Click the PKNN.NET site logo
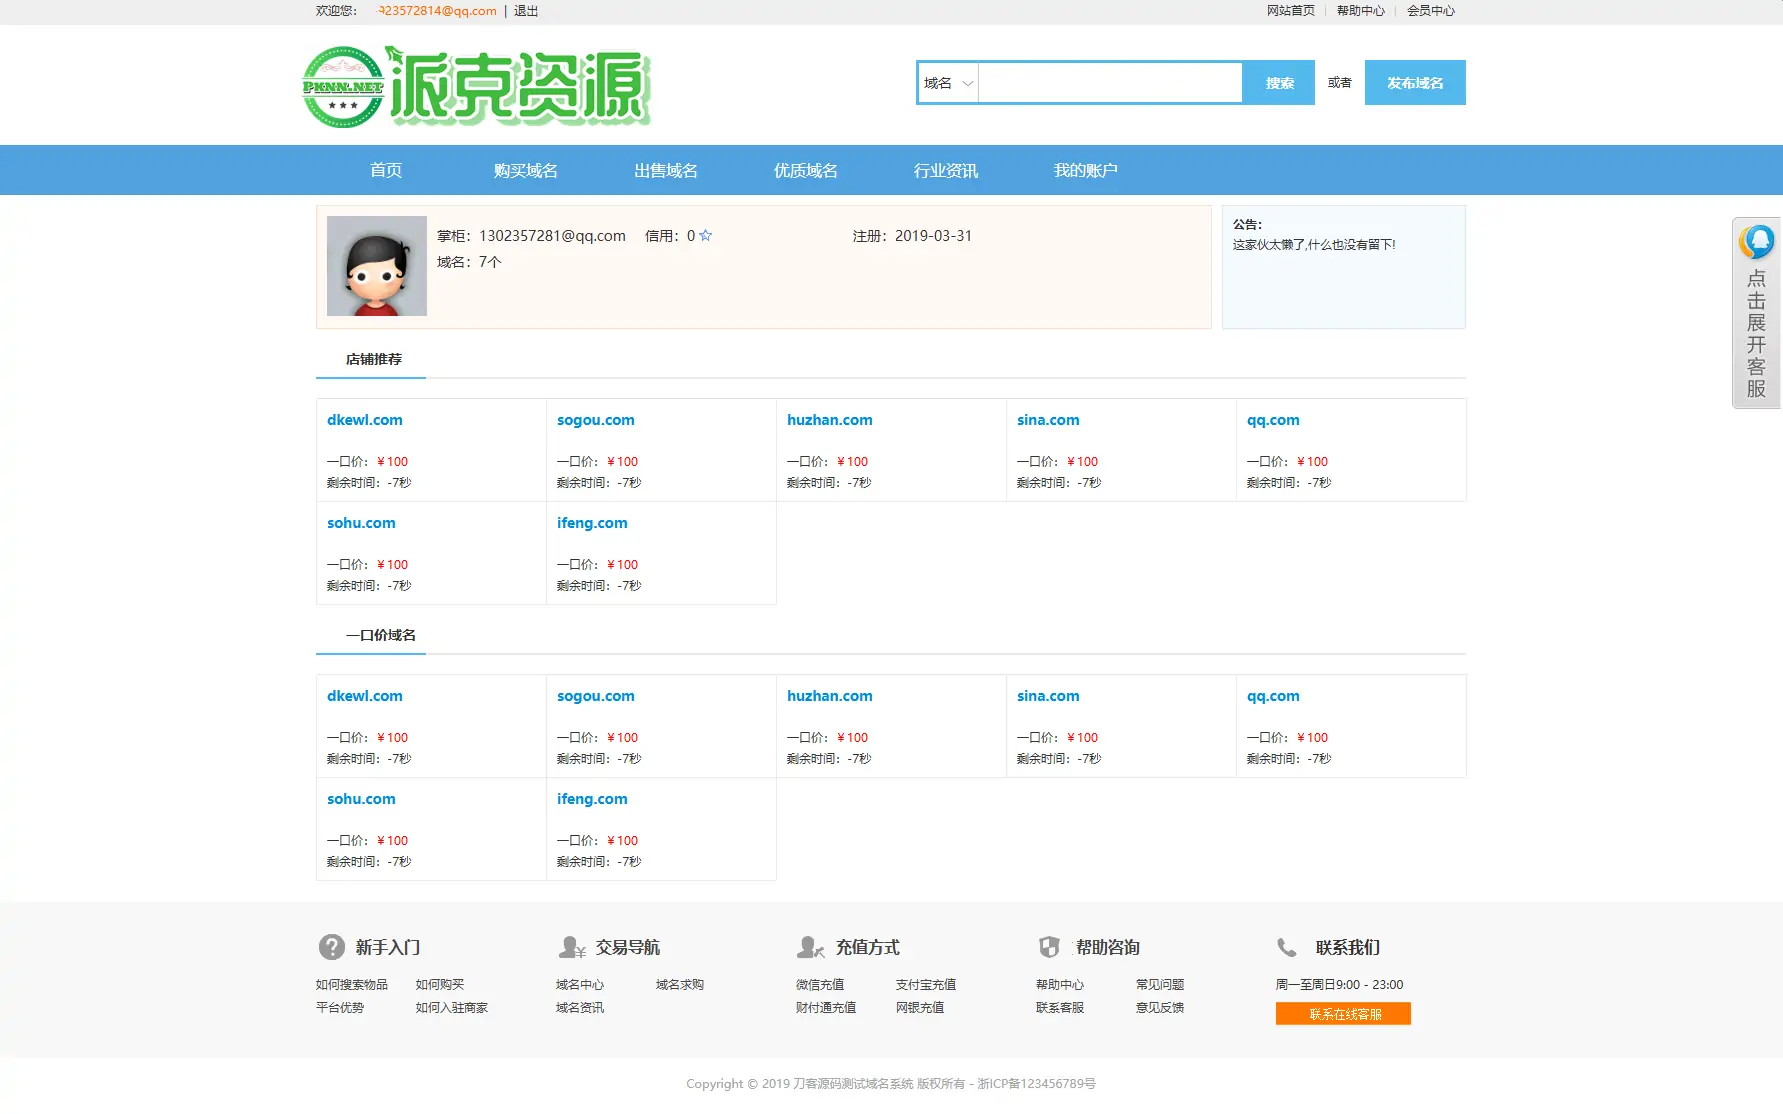The width and height of the screenshot is (1783, 1114). click(476, 87)
